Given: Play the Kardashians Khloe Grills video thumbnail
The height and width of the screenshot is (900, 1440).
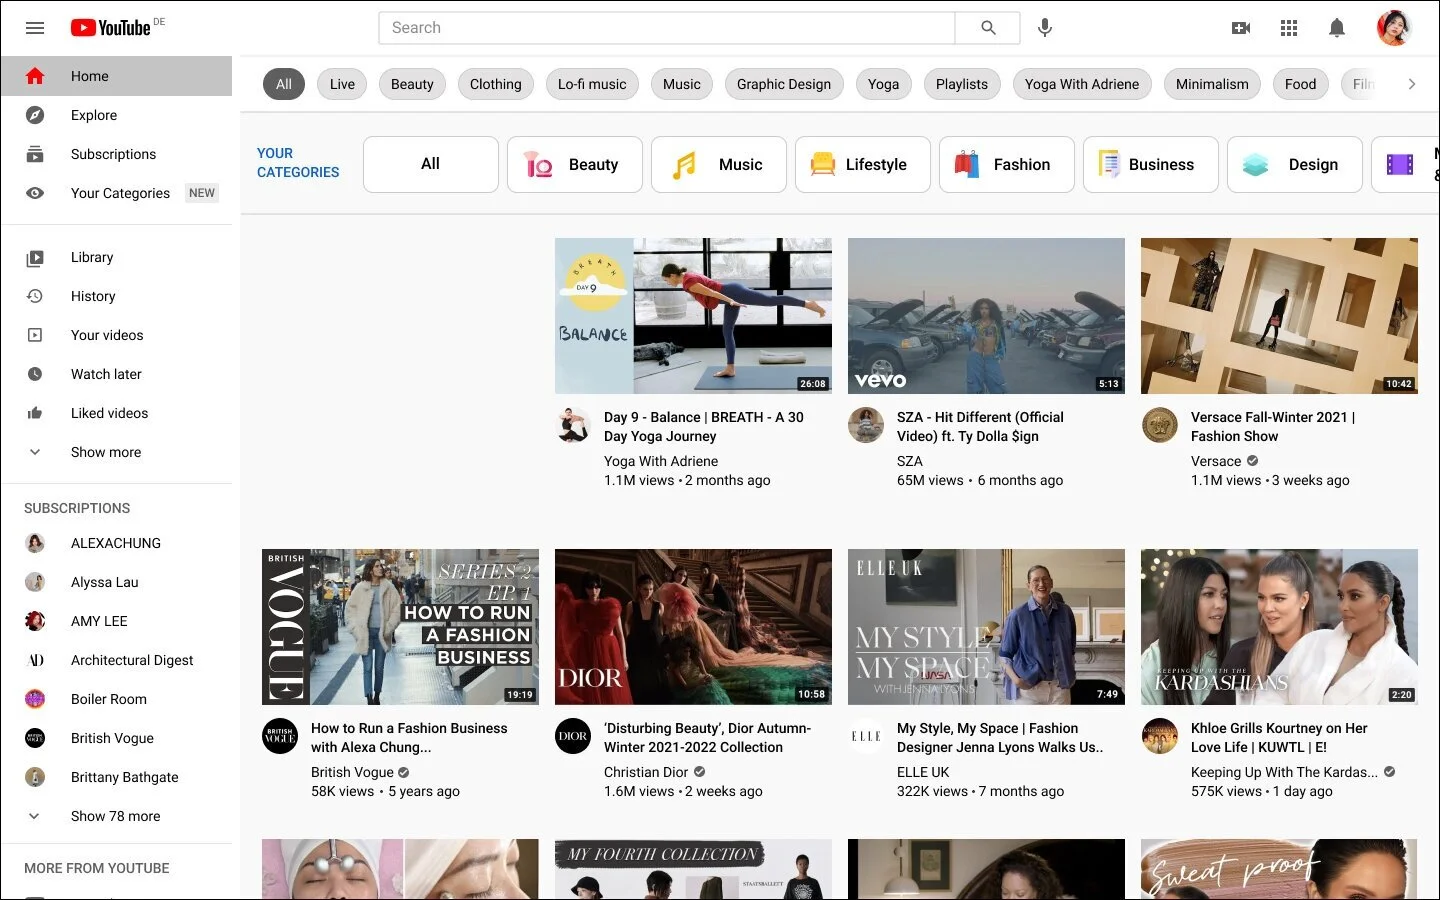Looking at the screenshot, I should pyautogui.click(x=1279, y=627).
